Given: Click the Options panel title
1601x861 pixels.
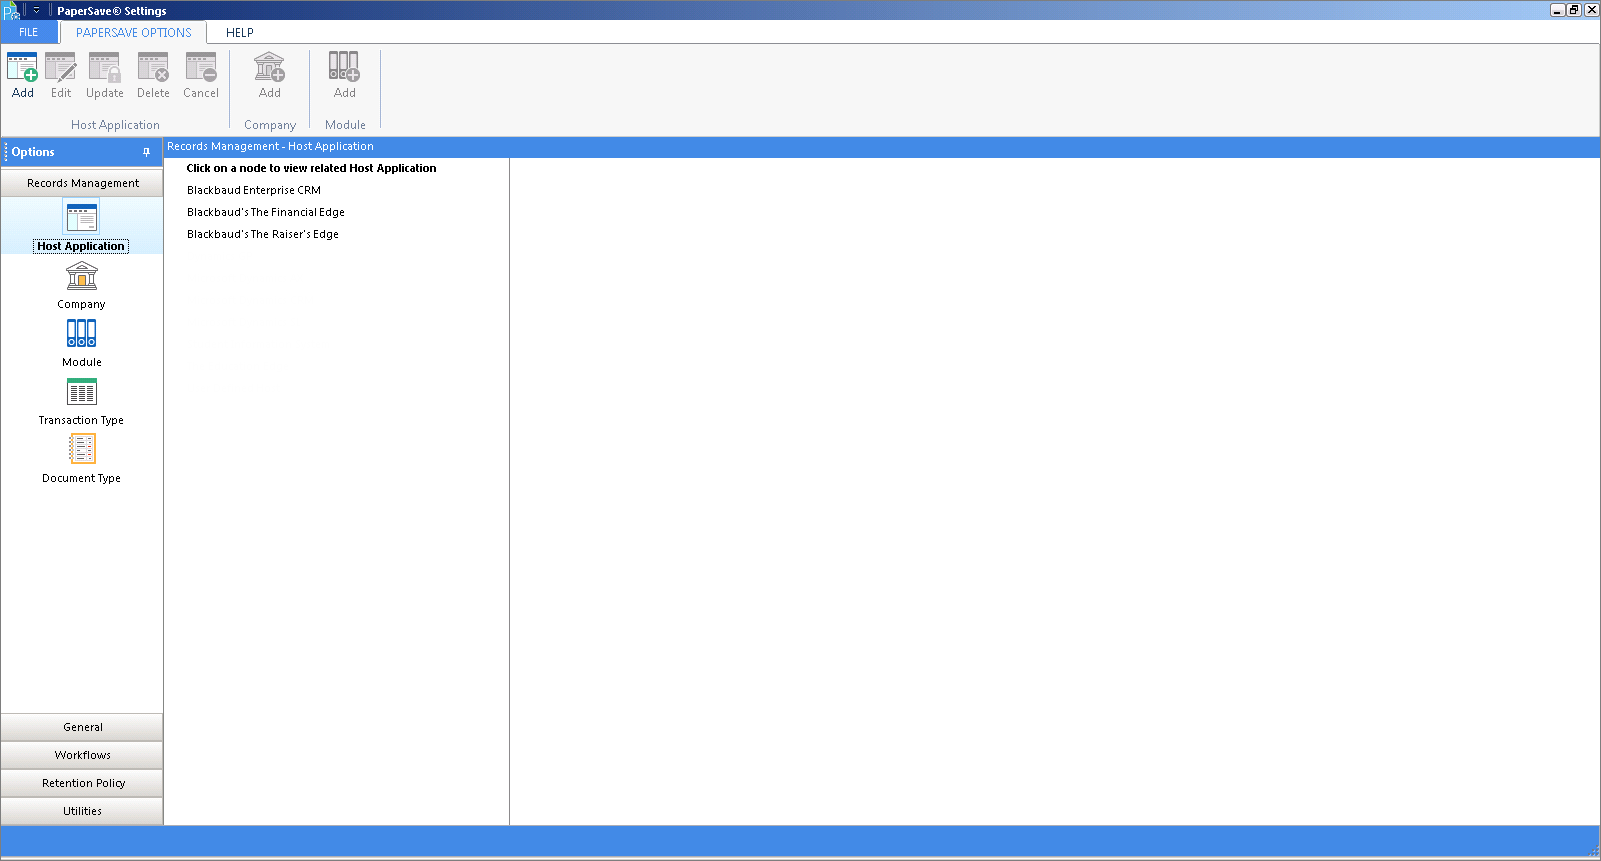Looking at the screenshot, I should click(33, 152).
